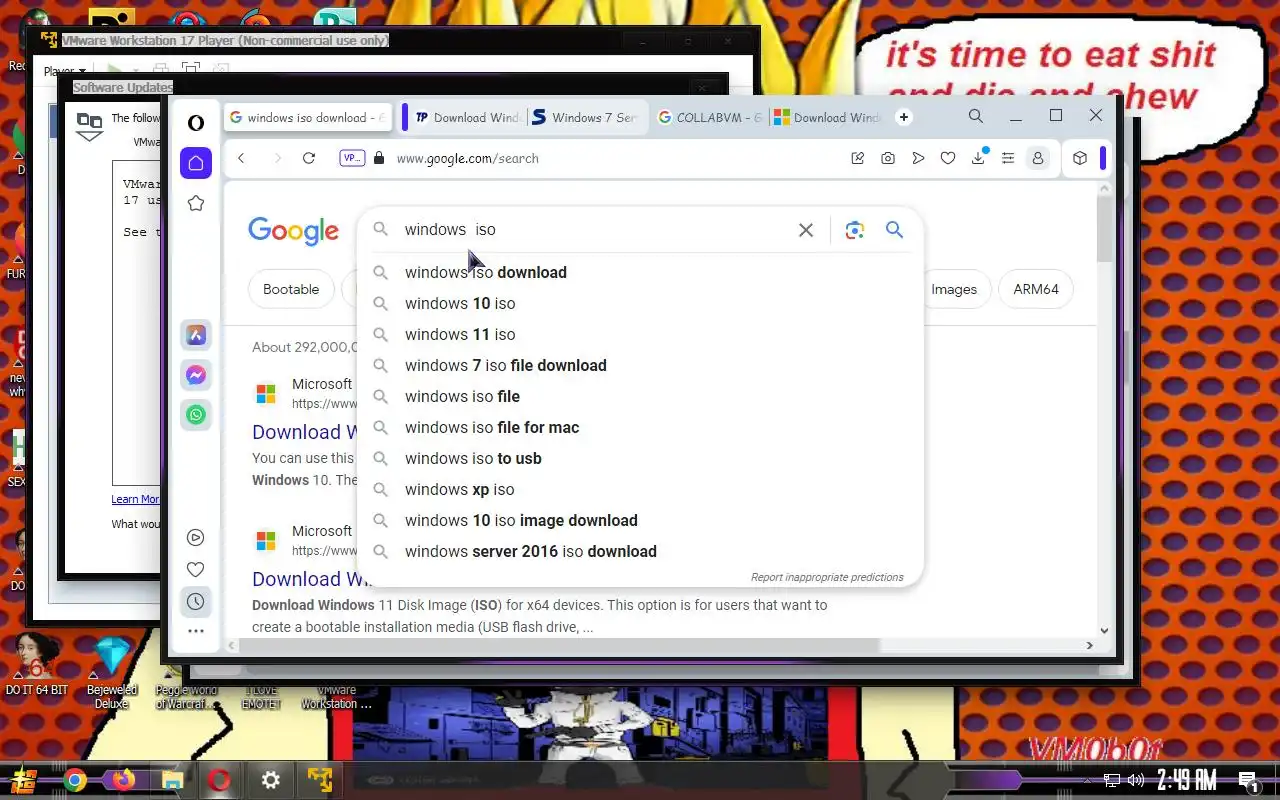1280x800 pixels.
Task: Open Chrome from the taskbar
Action: click(x=74, y=780)
